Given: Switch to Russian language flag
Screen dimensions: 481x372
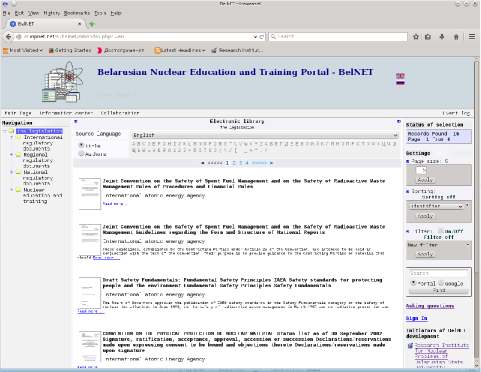Looking at the screenshot, I should [x=400, y=82].
